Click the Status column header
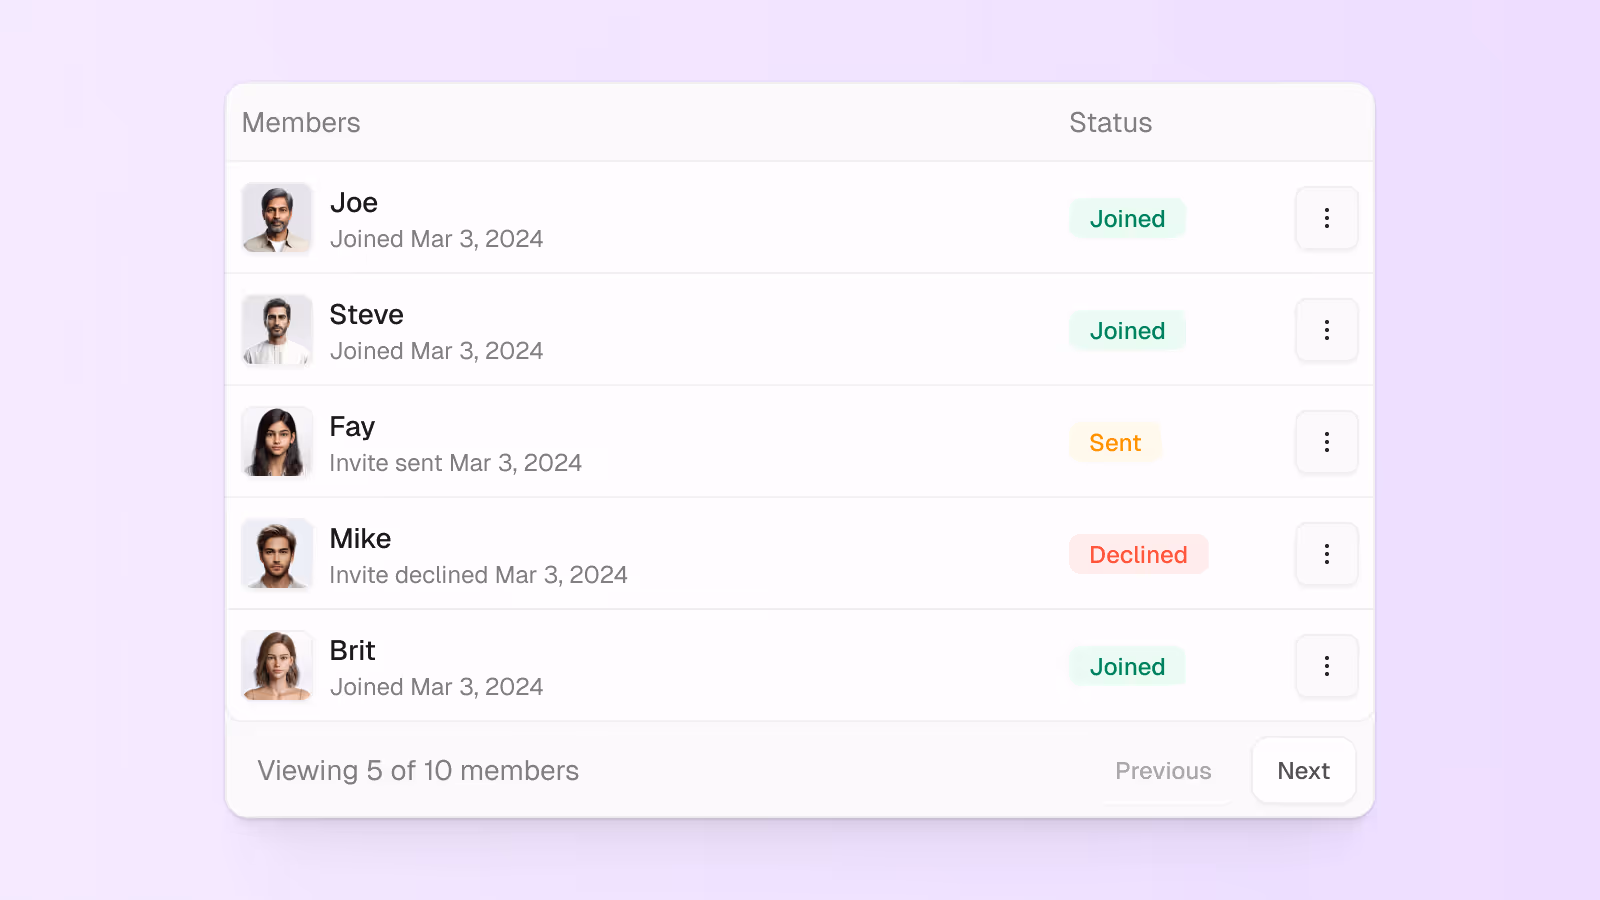 1110,122
